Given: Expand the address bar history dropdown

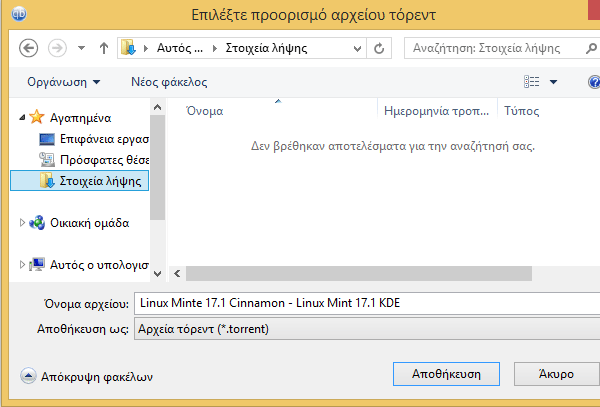Looking at the screenshot, I should [x=357, y=49].
